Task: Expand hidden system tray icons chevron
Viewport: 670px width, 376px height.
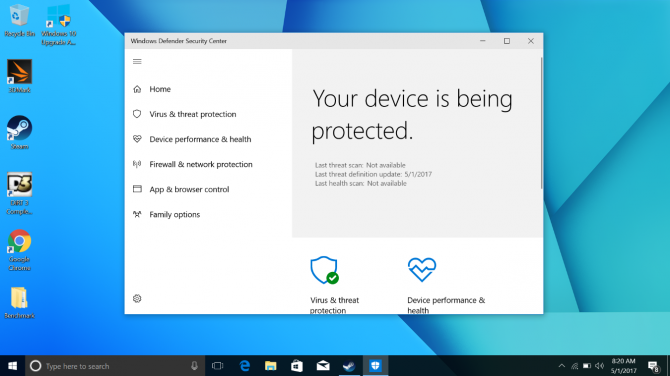Action: 562,366
